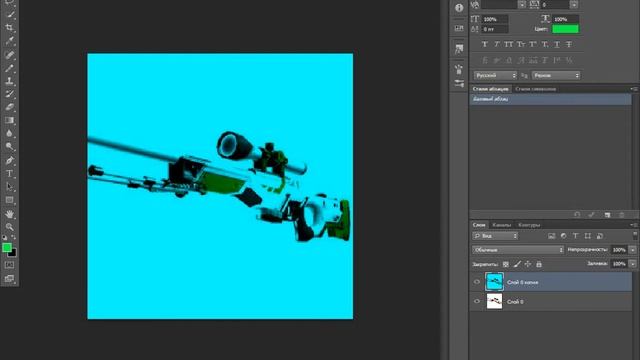Delete the selected paragraph style
This screenshot has width=640, height=360.
[x=622, y=215]
